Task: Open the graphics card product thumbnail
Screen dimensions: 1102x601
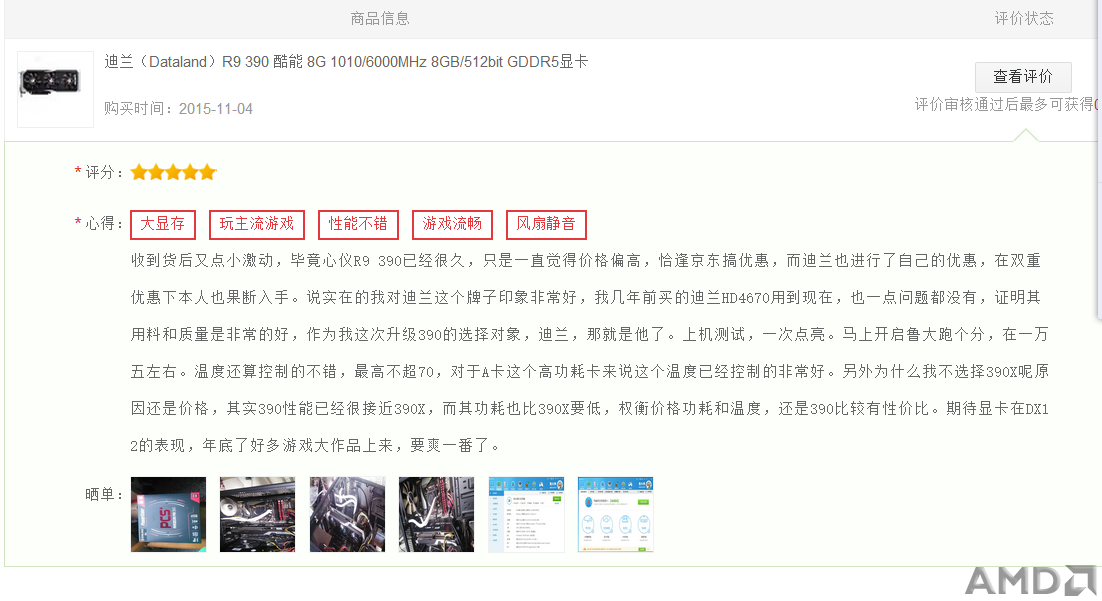Action: pos(56,89)
